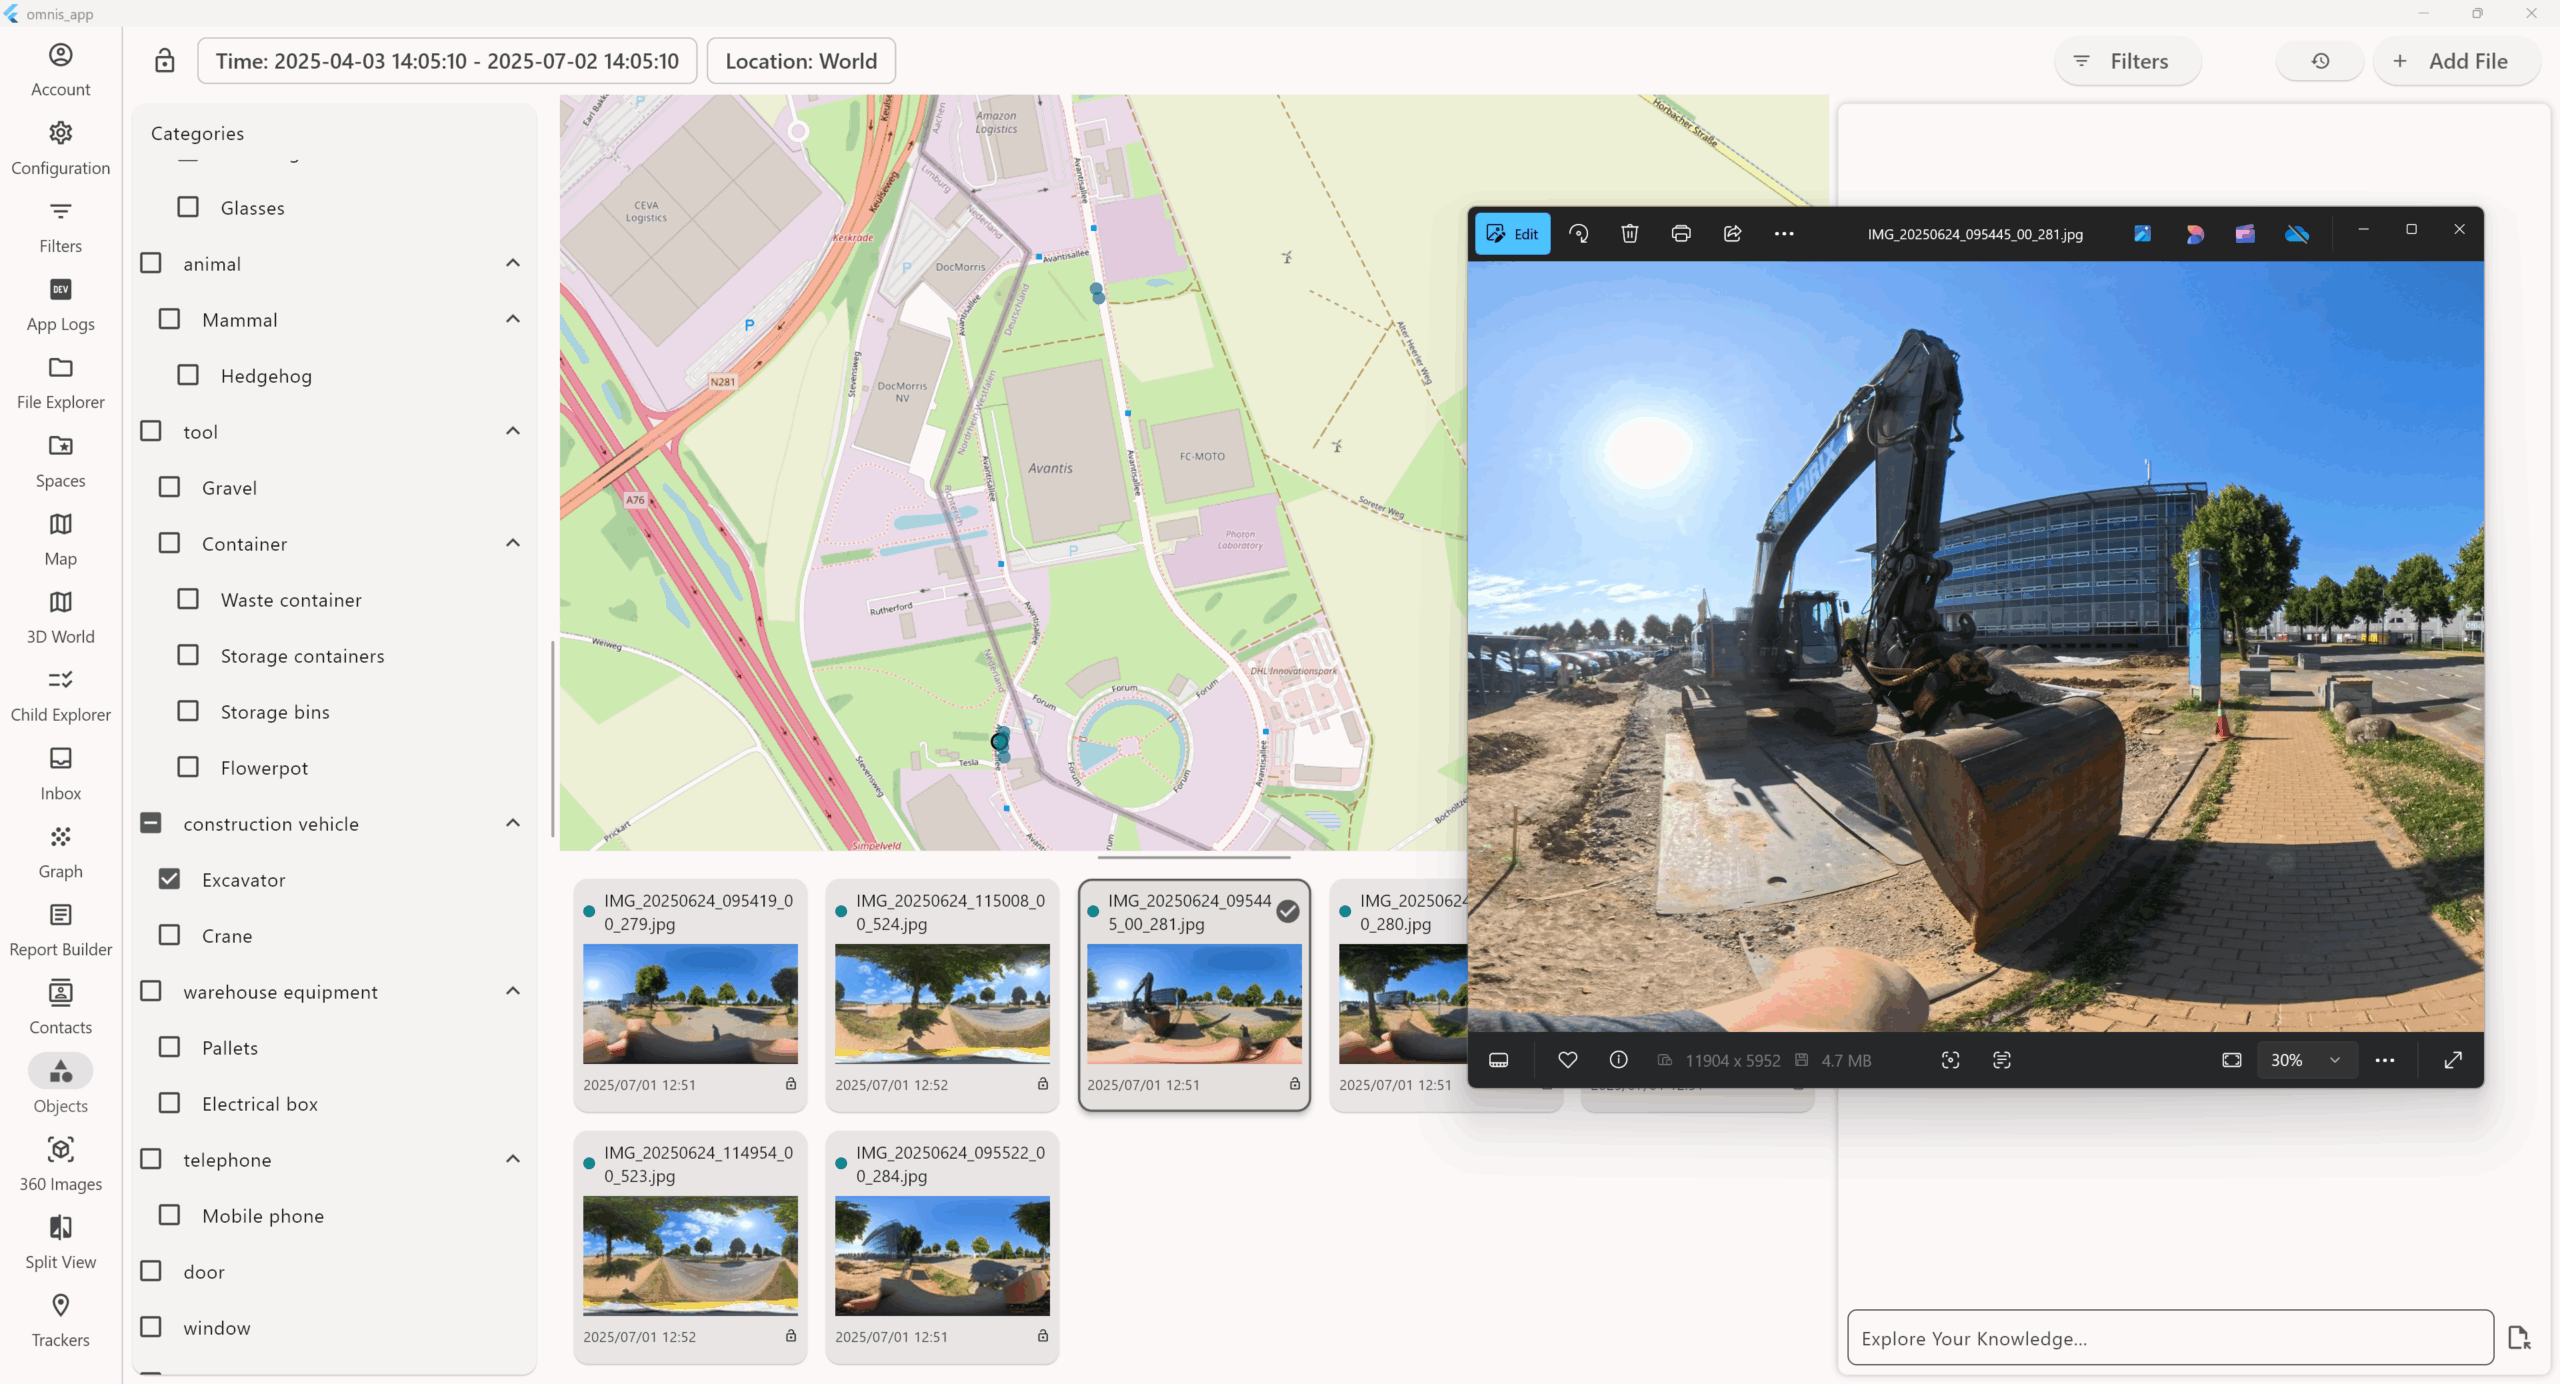Check the Glasses category checkbox
2560x1384 pixels.
pyautogui.click(x=188, y=207)
